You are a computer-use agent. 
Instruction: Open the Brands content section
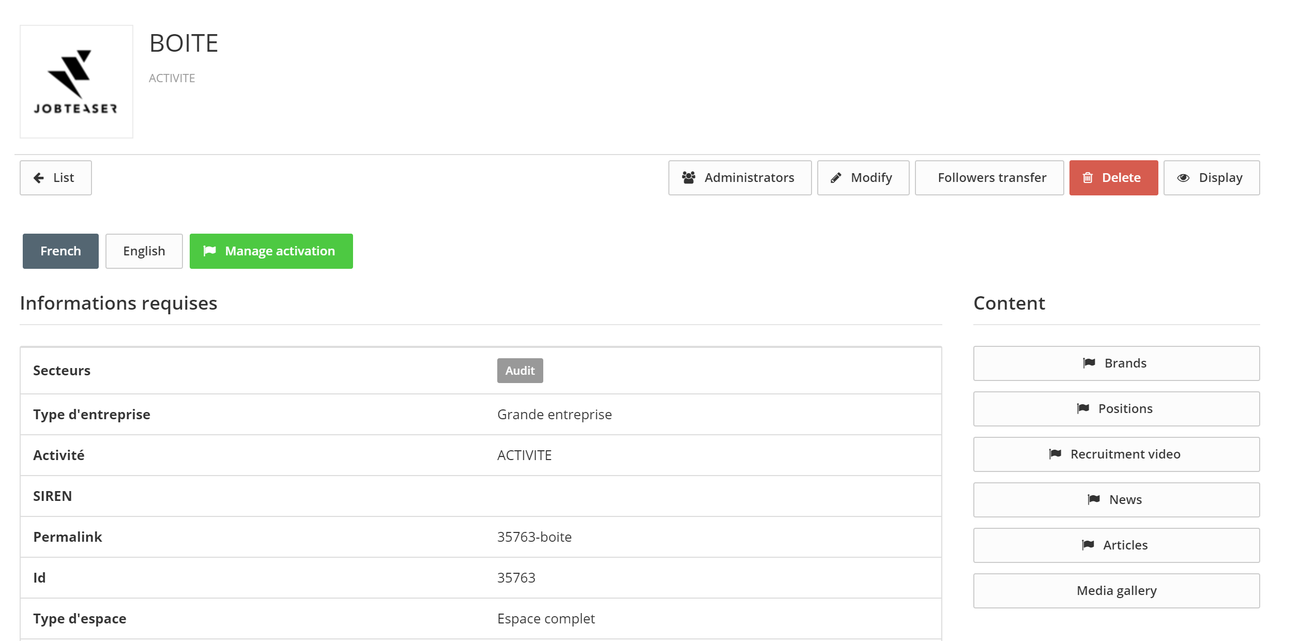[1116, 363]
